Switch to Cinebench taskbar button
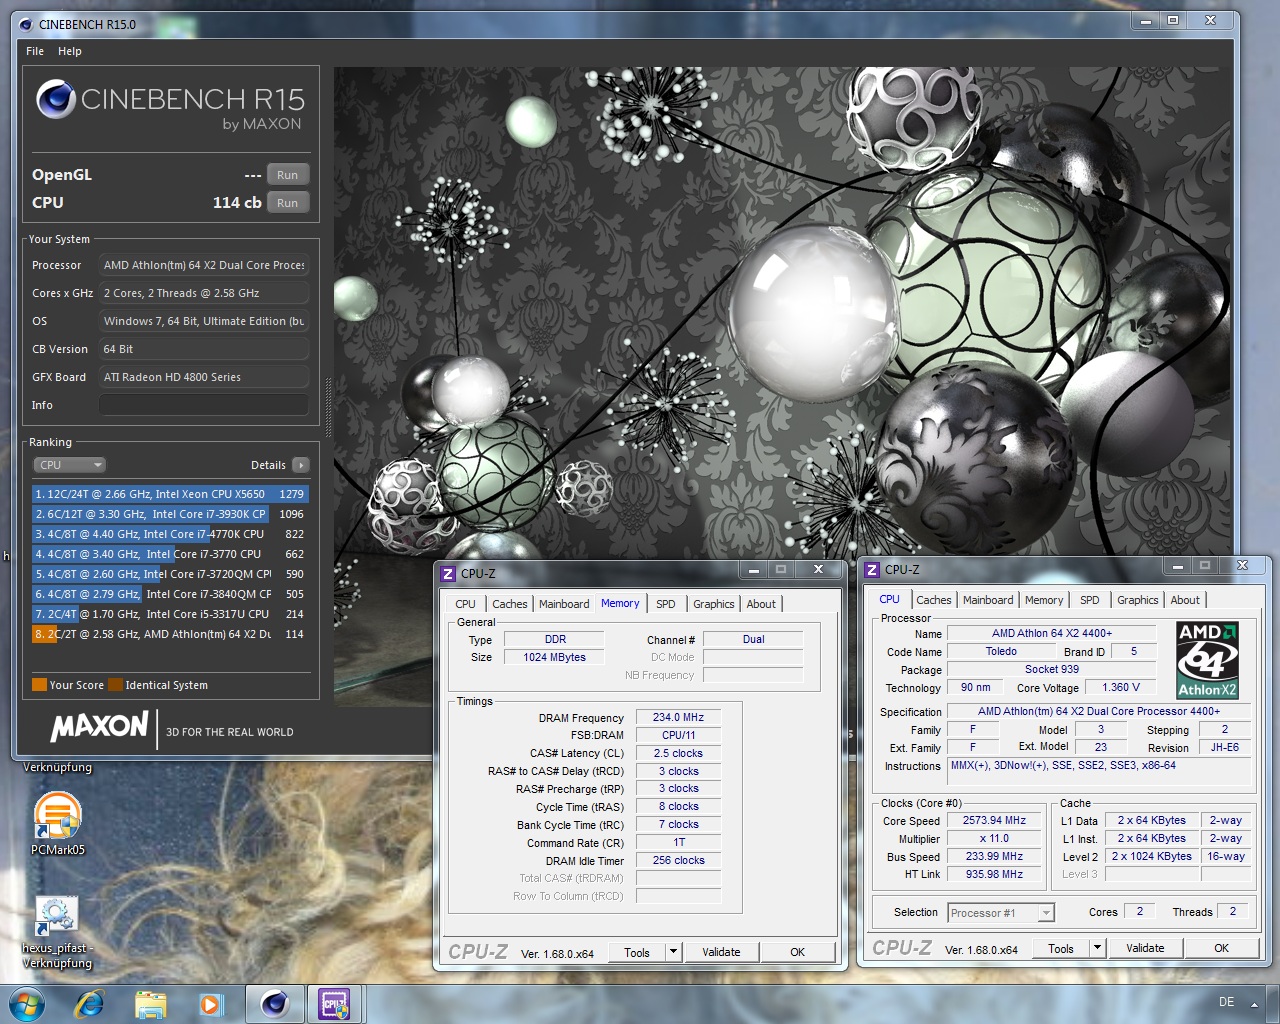Screen dimensions: 1280x1024 tap(274, 1003)
